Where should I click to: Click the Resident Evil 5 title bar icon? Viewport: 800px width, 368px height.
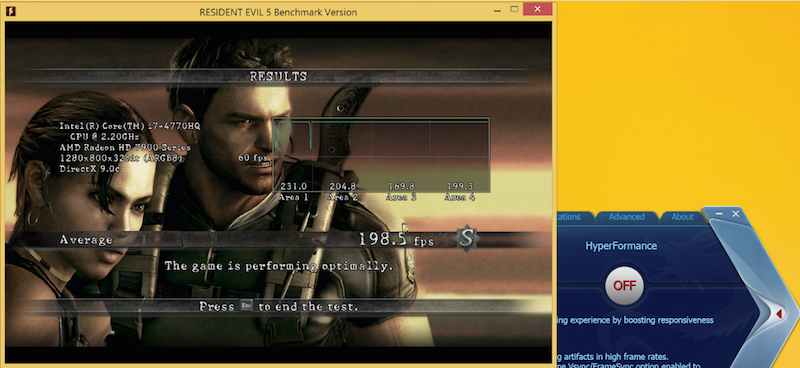click(10, 11)
